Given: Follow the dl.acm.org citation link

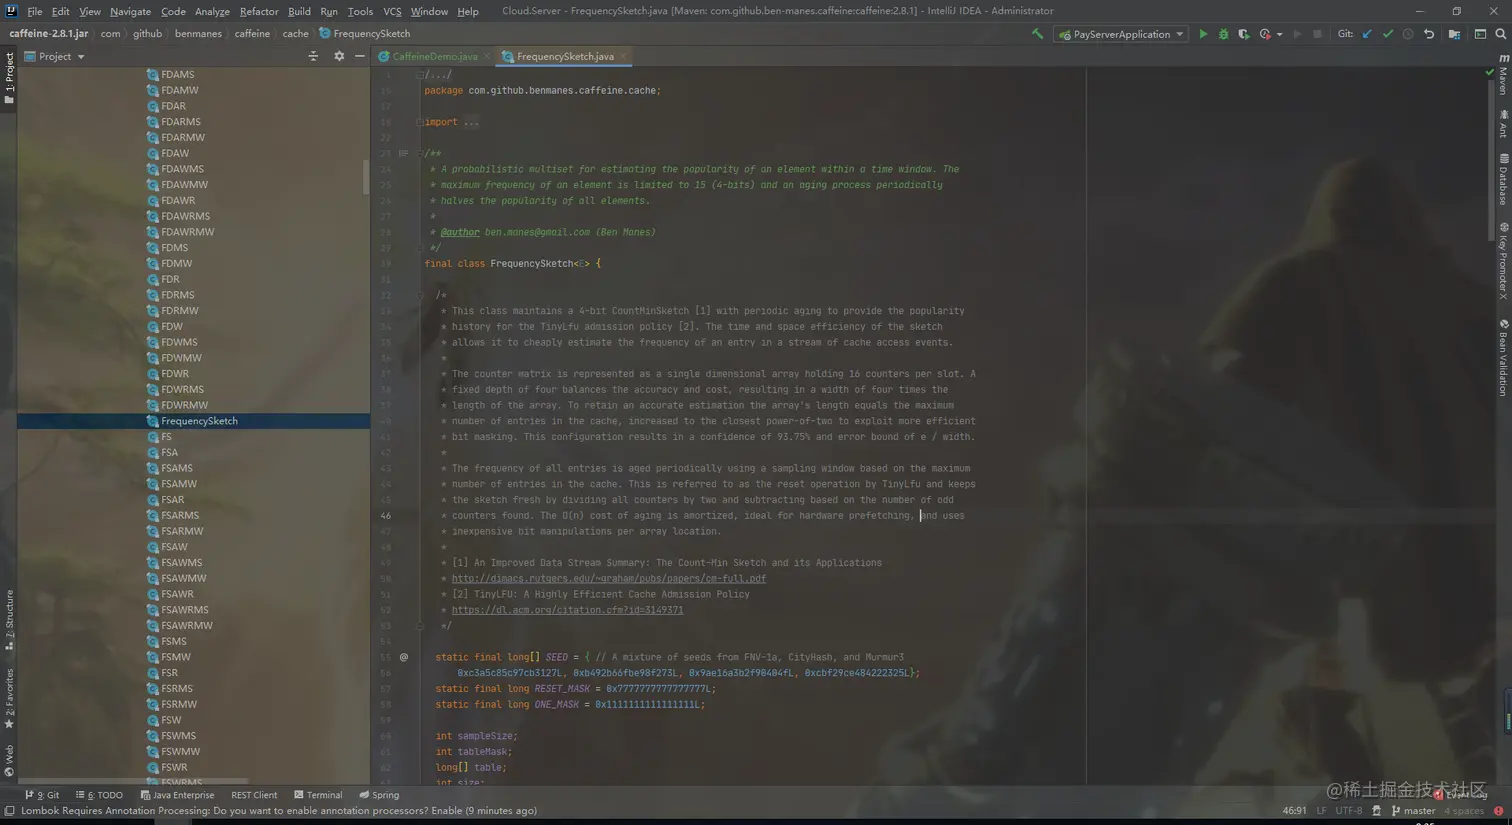Looking at the screenshot, I should 568,610.
